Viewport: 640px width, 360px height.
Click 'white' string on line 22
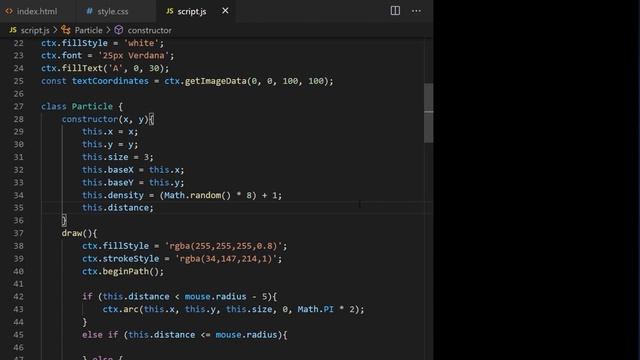141,43
